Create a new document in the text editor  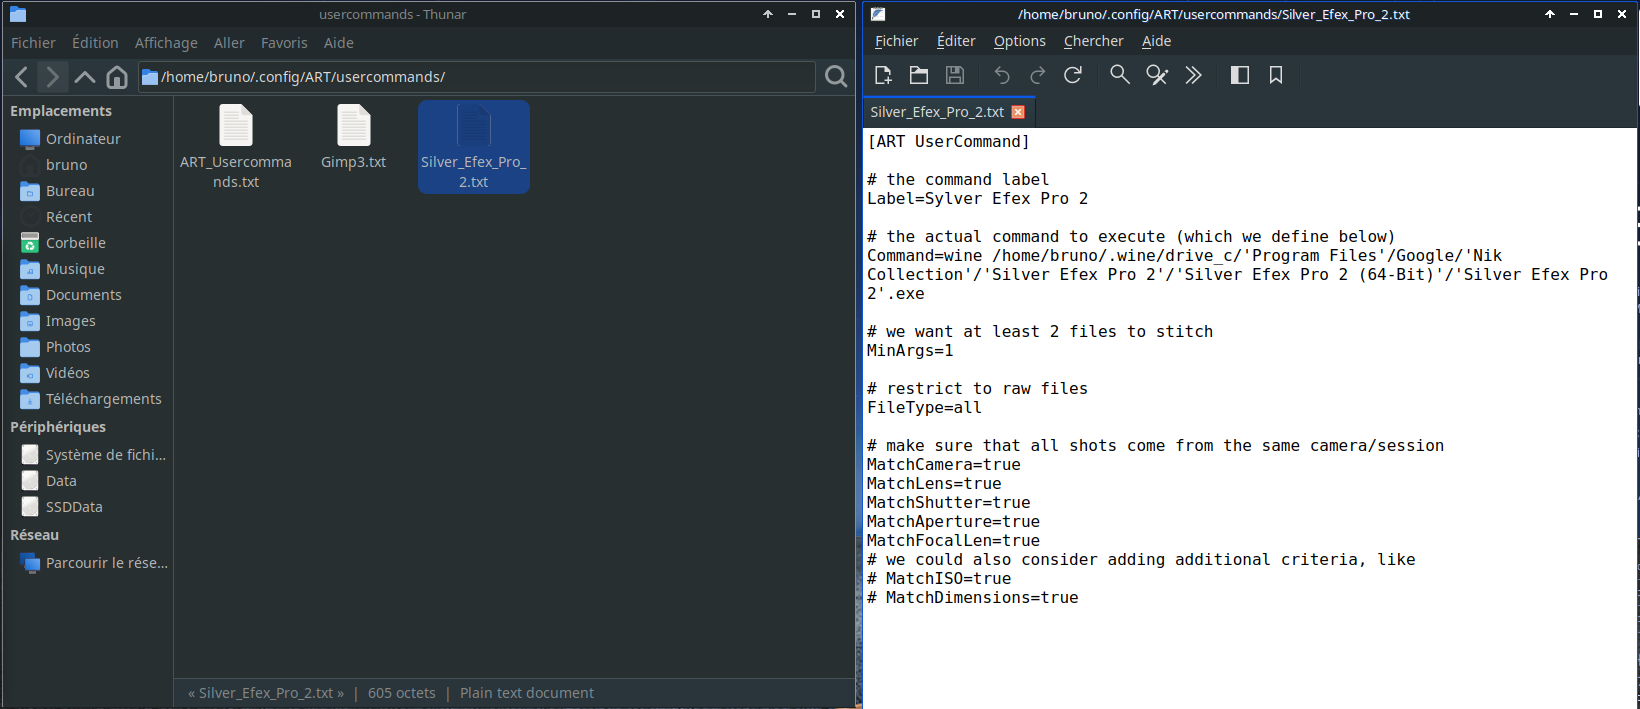coord(883,75)
